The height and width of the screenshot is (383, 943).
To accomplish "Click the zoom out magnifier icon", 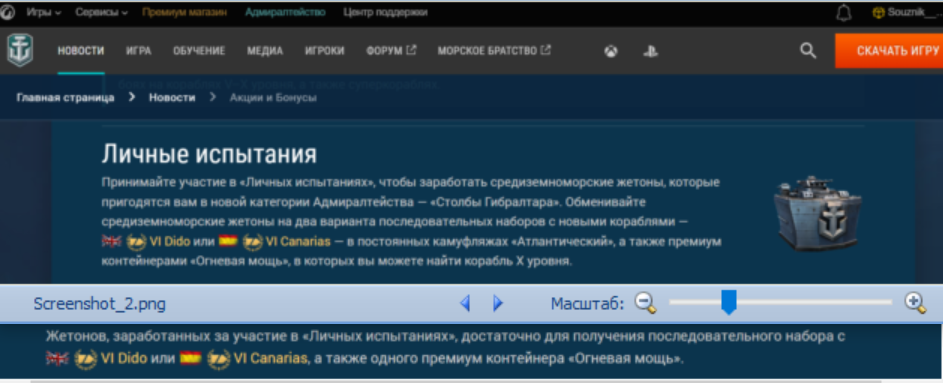I will point(646,303).
